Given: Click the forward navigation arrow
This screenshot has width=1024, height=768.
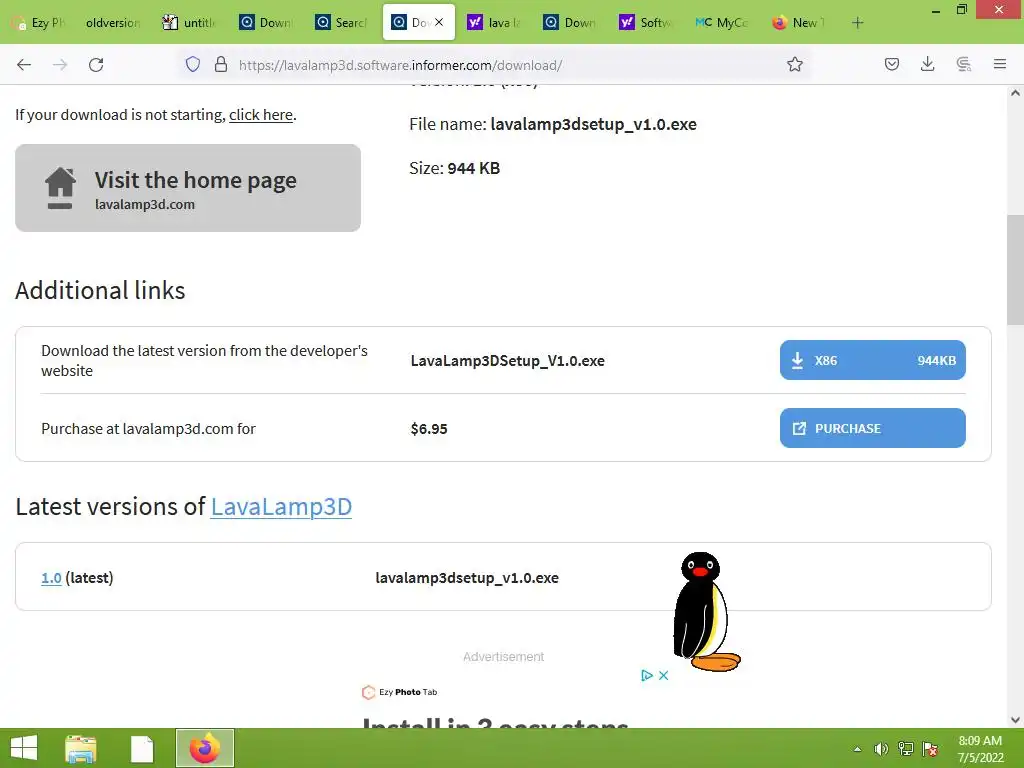Looking at the screenshot, I should coord(60,64).
